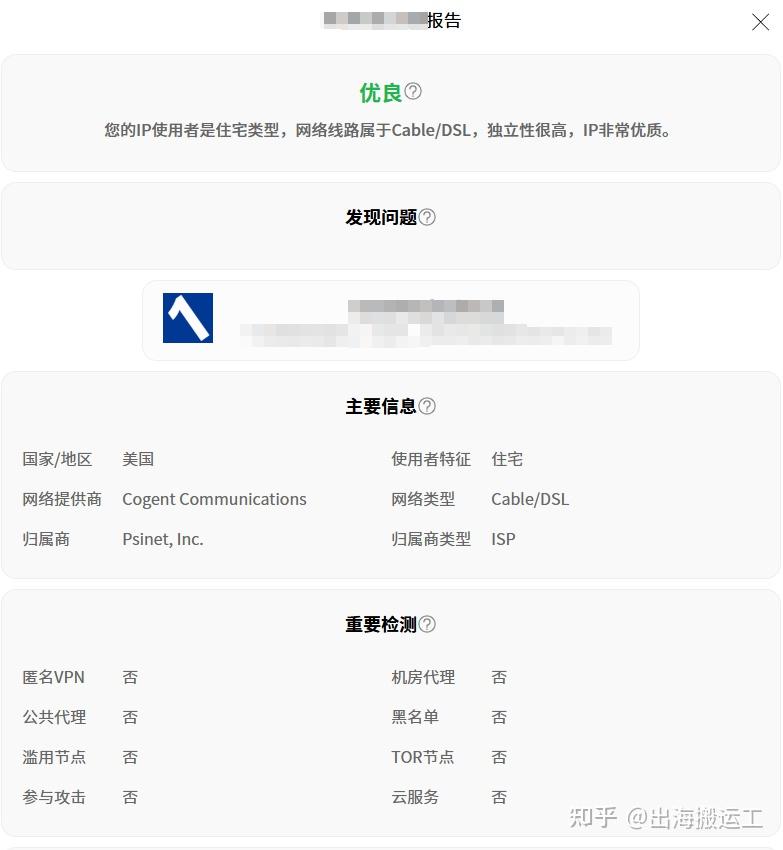This screenshot has height=850, width=783.
Task: Select the ISP owner type value
Action: (x=503, y=539)
